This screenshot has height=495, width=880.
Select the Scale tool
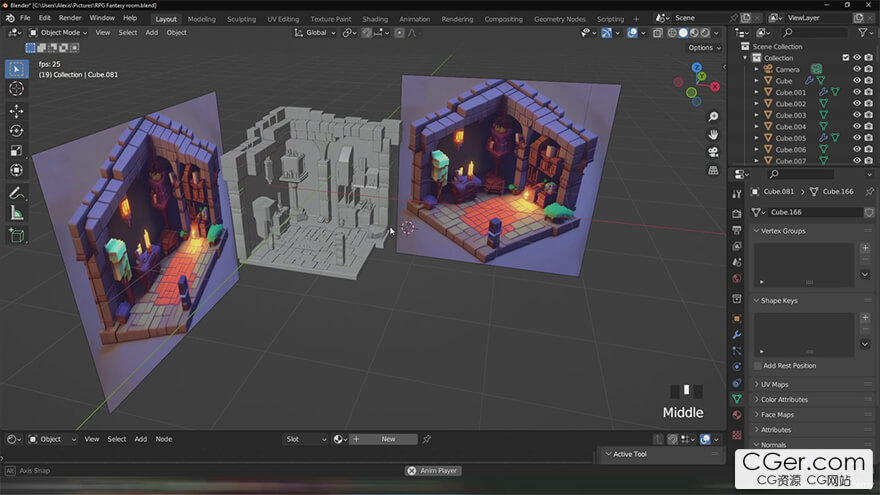(16, 150)
